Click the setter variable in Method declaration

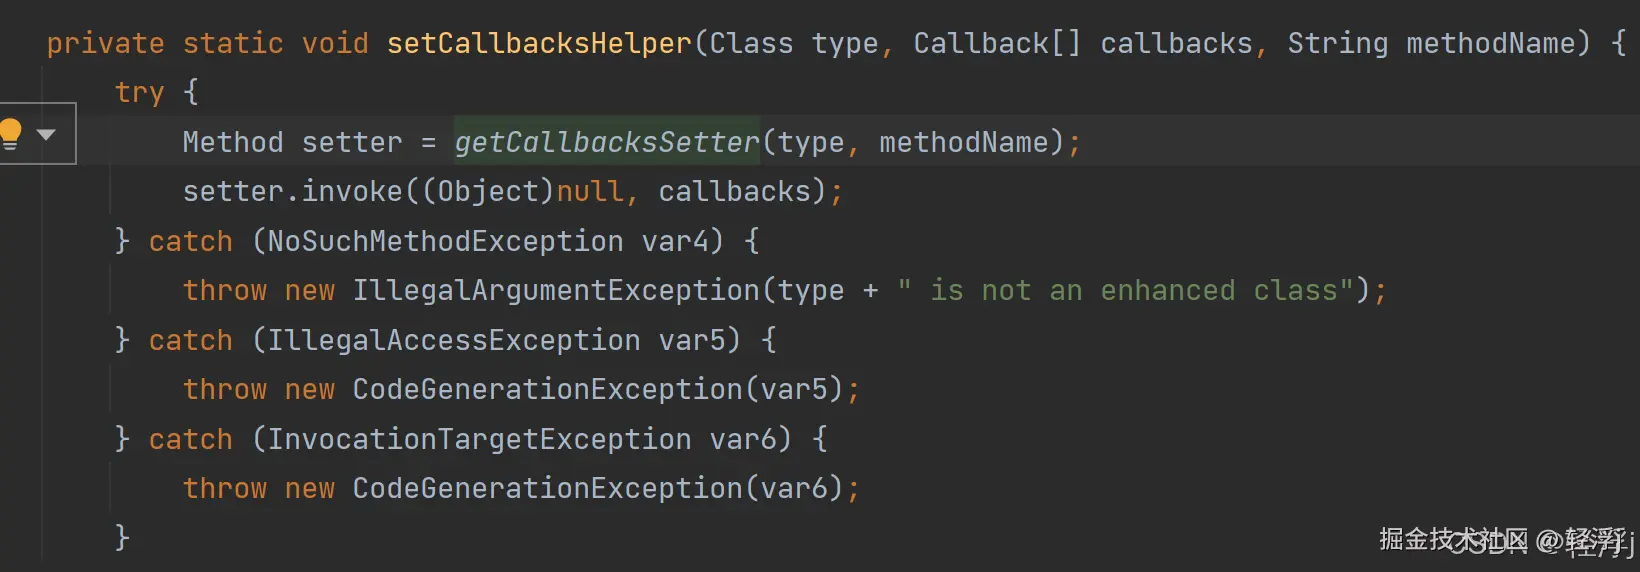352,142
